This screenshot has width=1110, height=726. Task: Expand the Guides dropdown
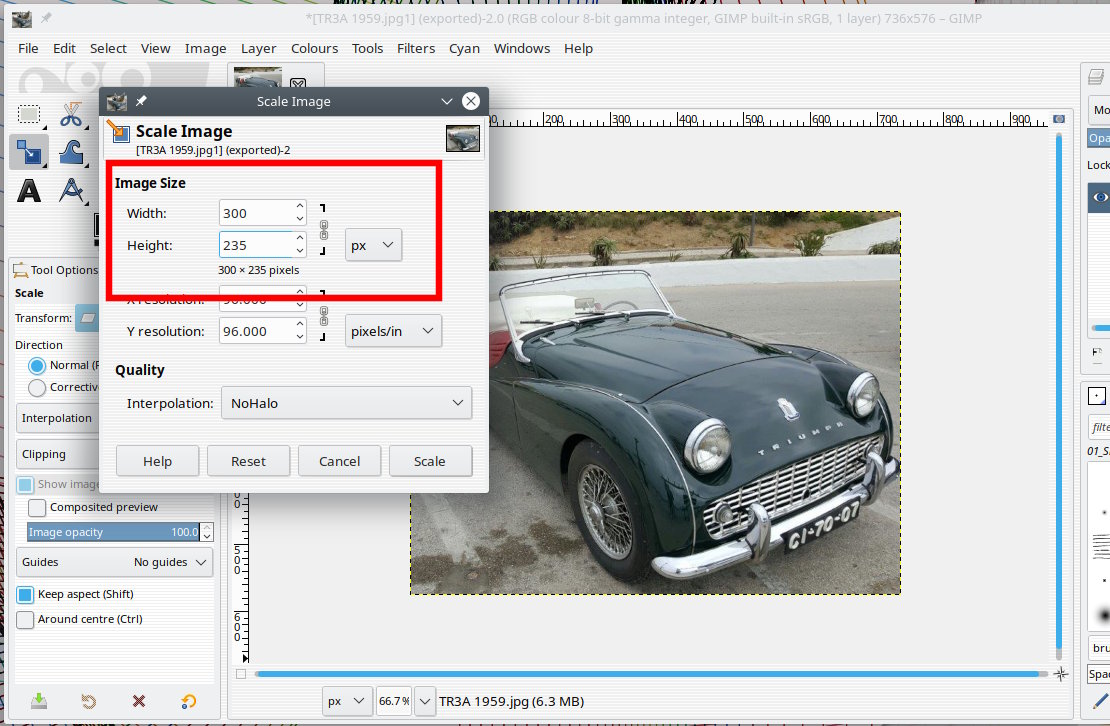[115, 562]
